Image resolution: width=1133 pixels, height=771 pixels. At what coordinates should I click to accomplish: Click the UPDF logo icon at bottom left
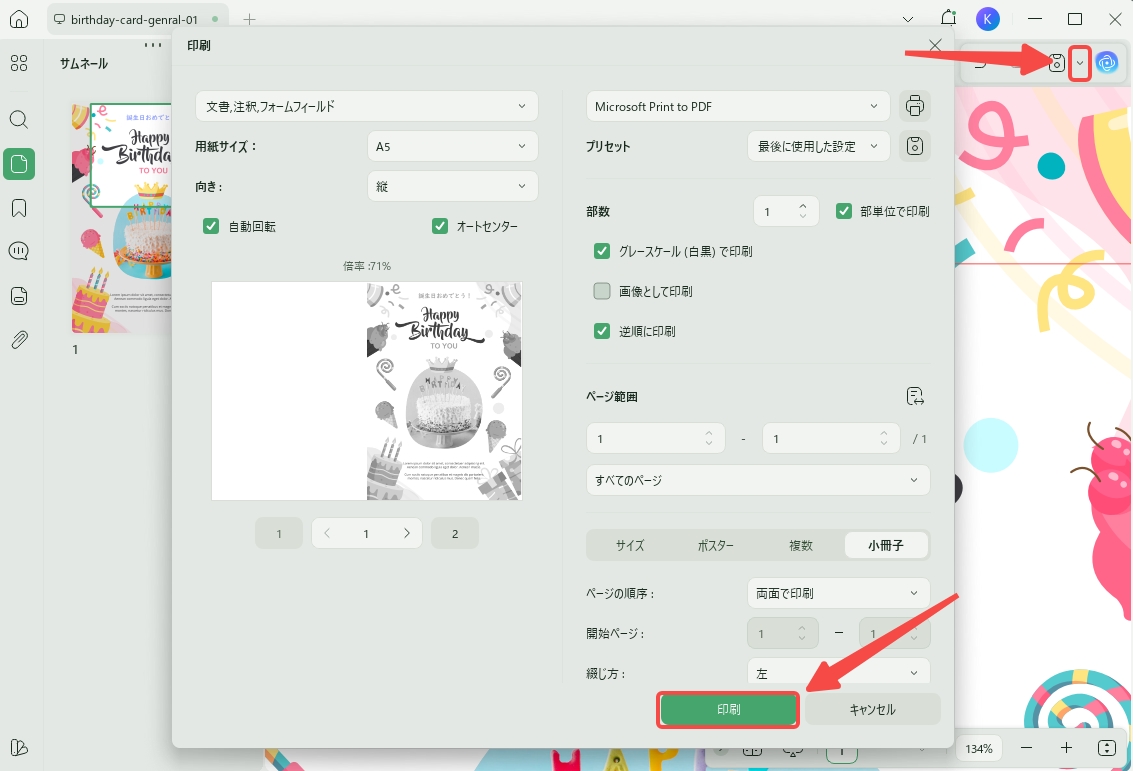point(19,747)
